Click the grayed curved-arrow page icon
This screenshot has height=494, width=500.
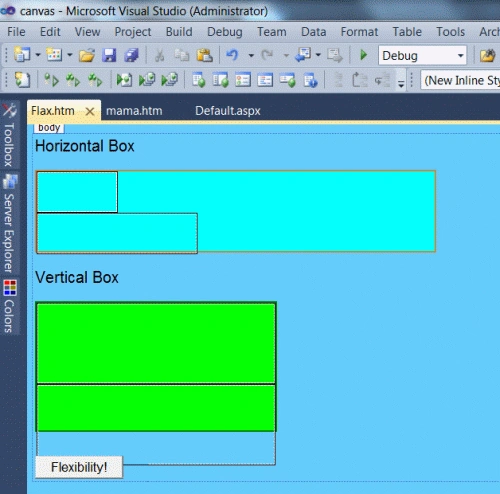click(360, 80)
